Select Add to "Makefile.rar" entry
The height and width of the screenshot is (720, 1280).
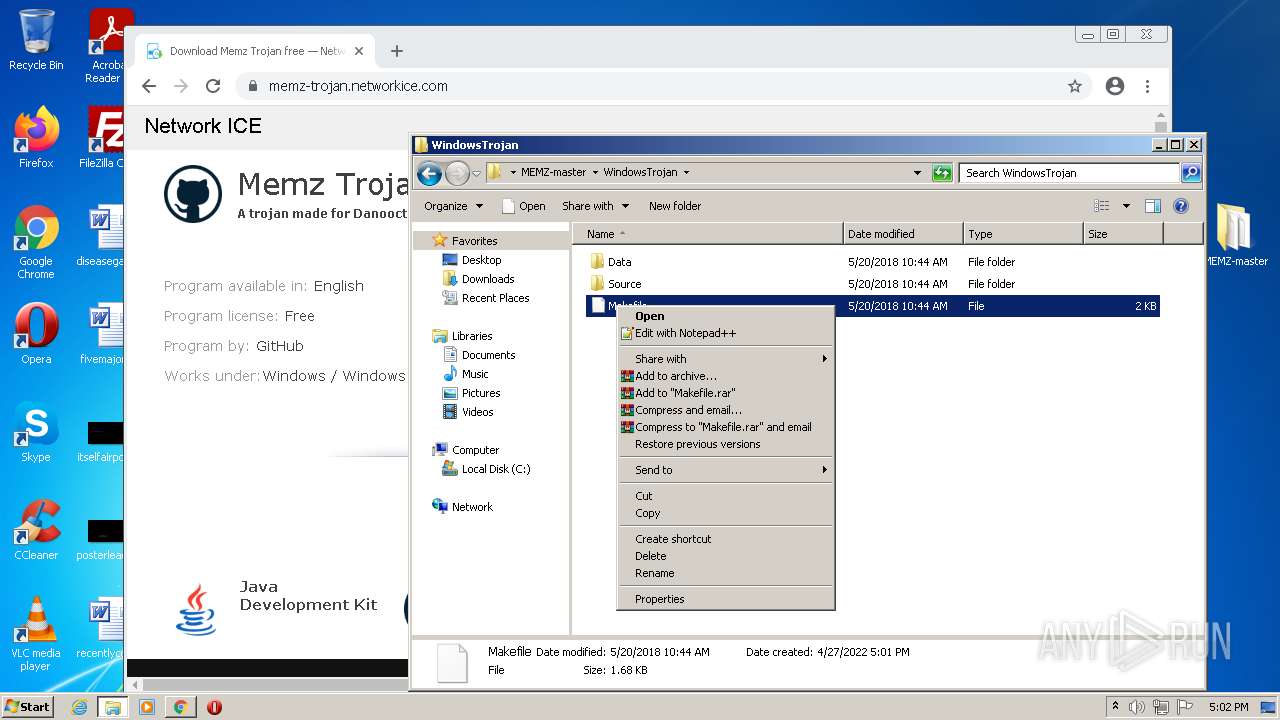click(x=726, y=393)
